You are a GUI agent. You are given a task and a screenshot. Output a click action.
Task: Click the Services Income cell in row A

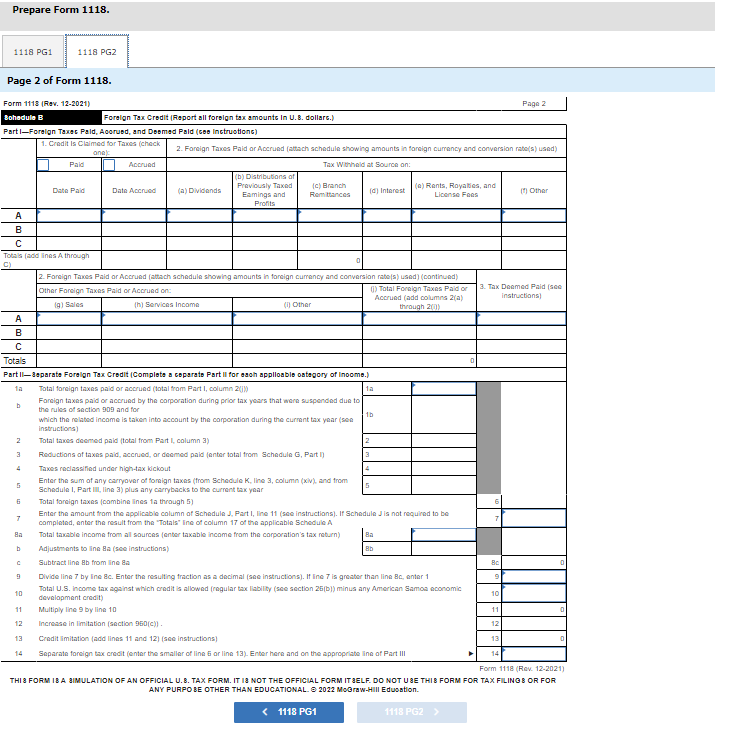click(167, 319)
